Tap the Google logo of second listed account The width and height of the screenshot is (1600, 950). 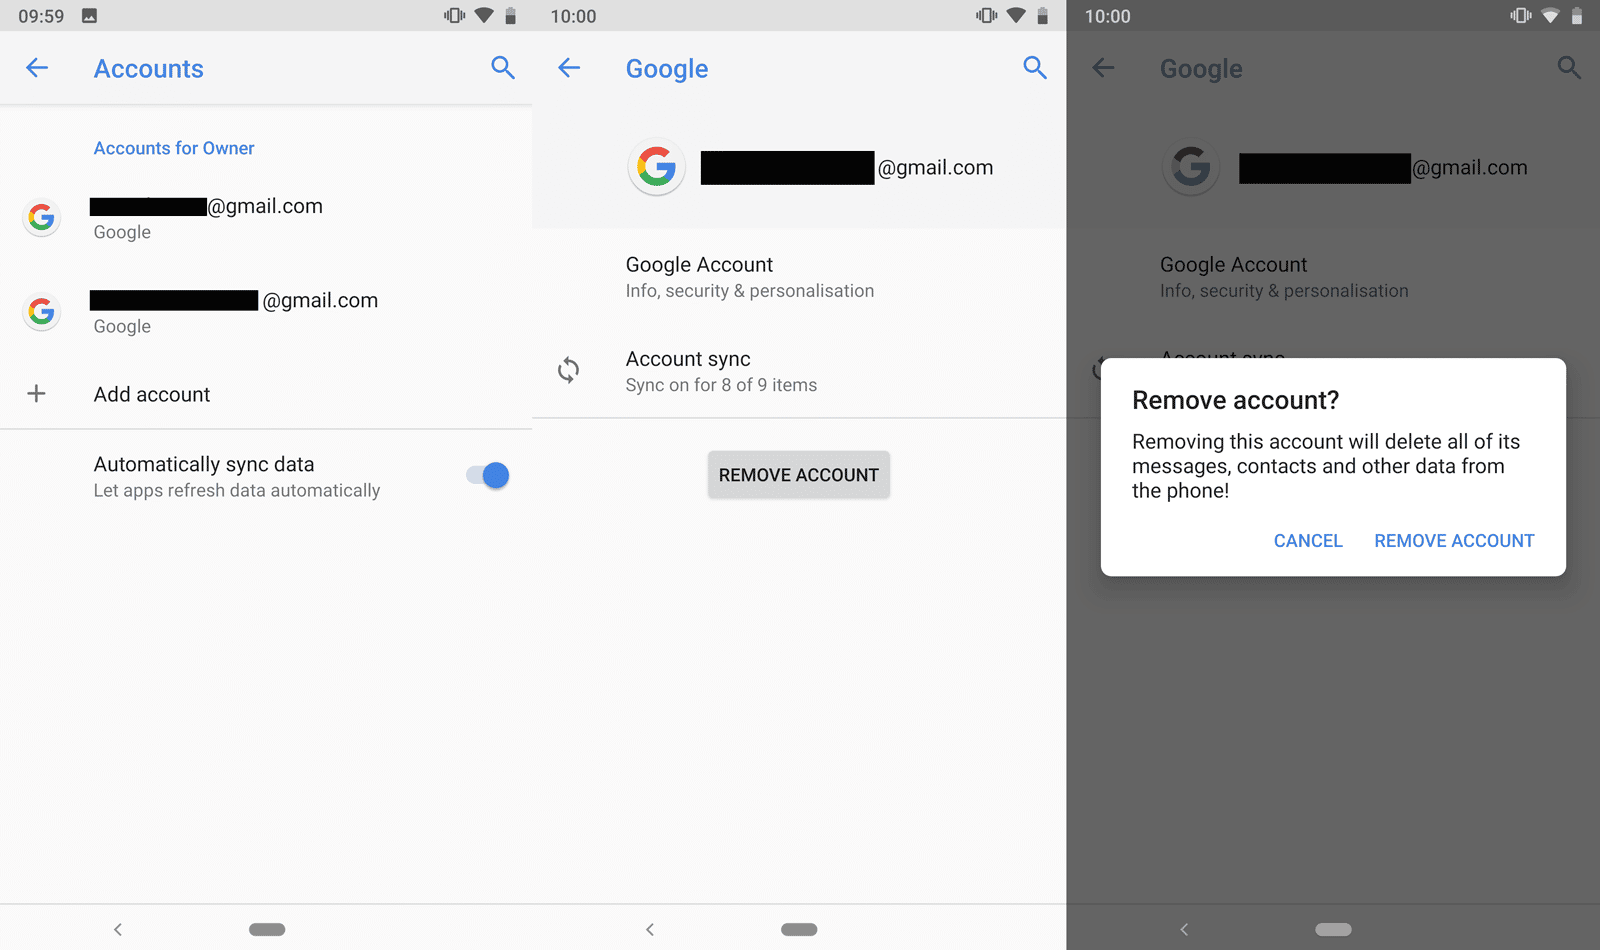42,312
